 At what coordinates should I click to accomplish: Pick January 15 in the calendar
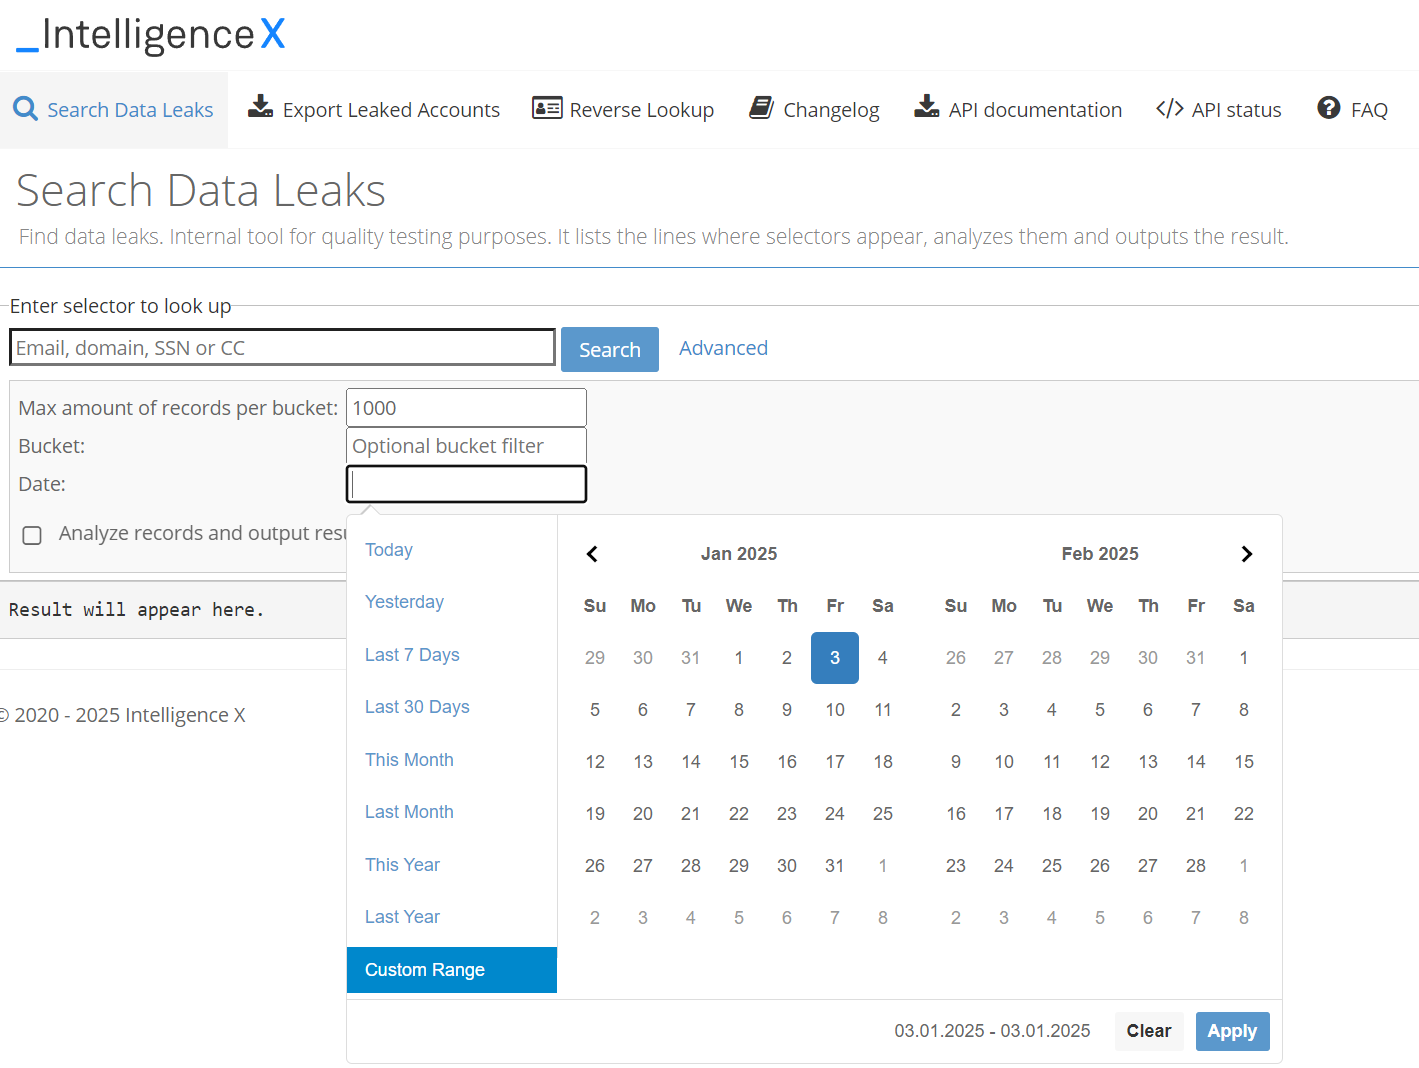(738, 762)
